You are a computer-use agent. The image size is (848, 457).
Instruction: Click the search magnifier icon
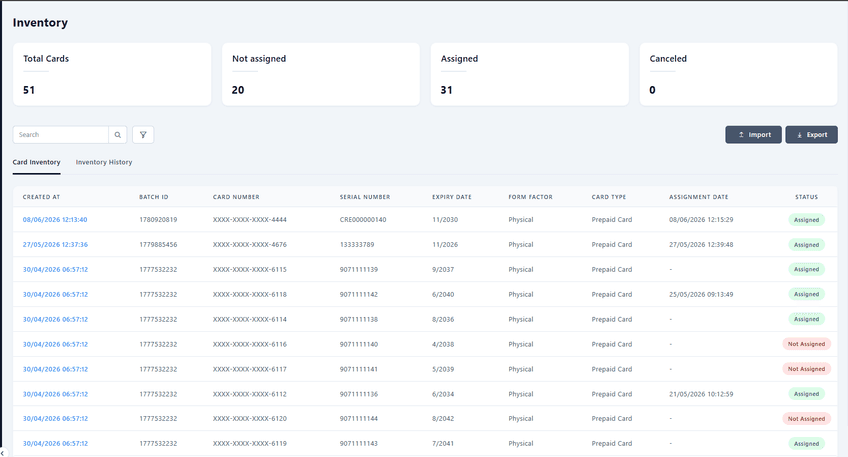click(x=117, y=135)
